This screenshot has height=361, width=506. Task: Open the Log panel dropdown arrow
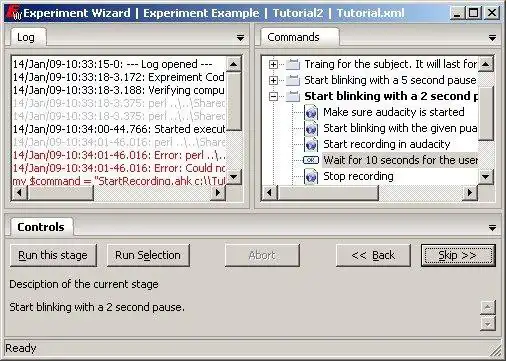[x=240, y=38]
